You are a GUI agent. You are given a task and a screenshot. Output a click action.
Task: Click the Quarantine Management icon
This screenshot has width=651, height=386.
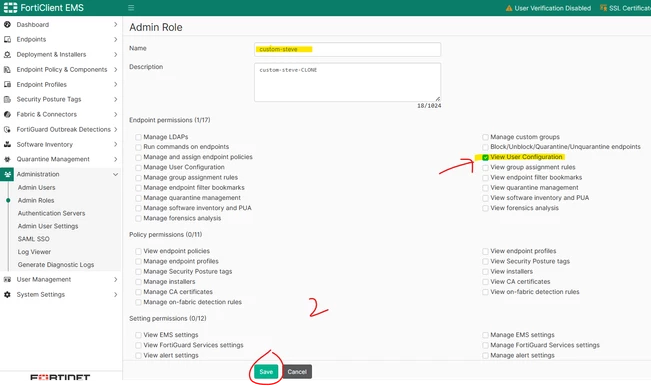pyautogui.click(x=7, y=159)
